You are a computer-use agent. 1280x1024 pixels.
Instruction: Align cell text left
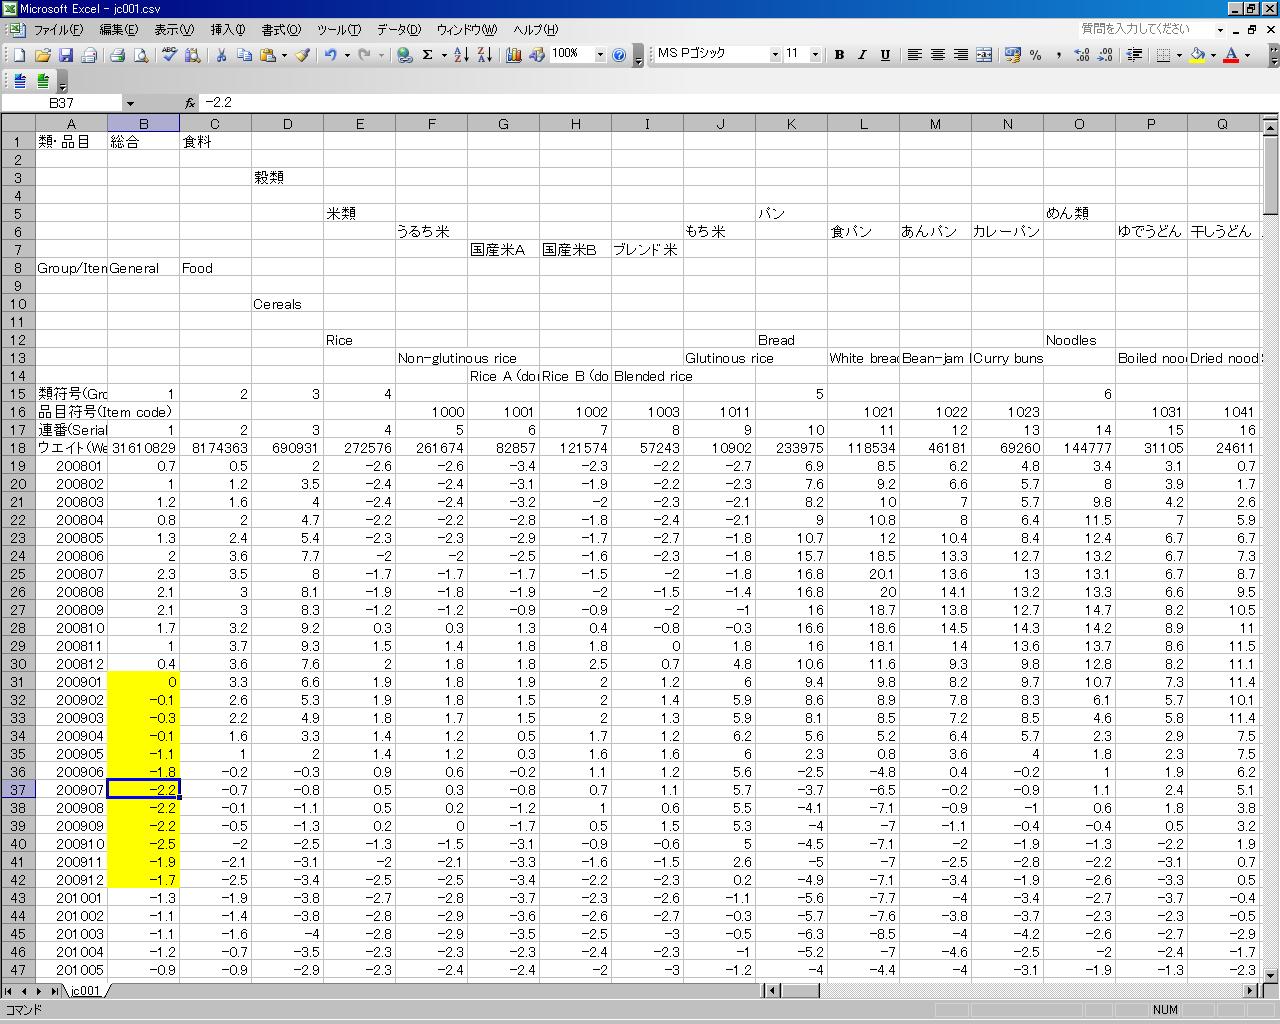[x=914, y=55]
